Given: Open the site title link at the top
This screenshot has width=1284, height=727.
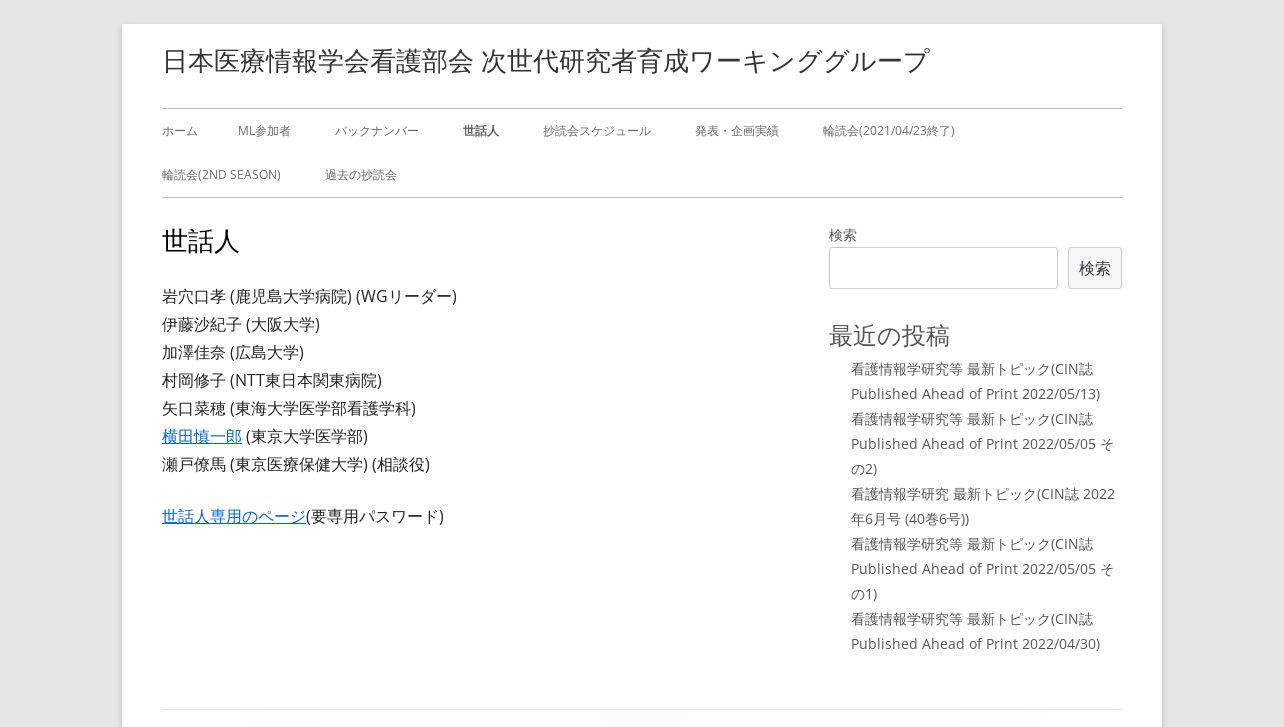Looking at the screenshot, I should 546,61.
